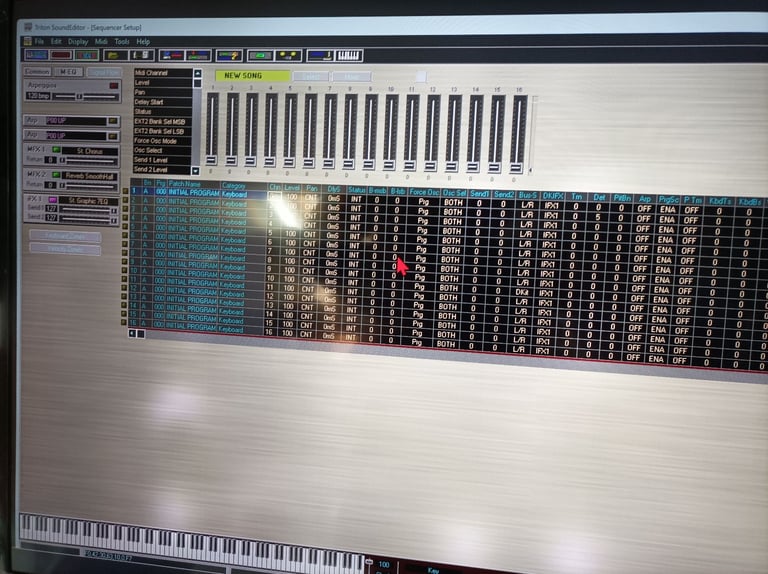Screen dimensions: 768x574
Task: Click the two yellow dots toolbar icon
Action: 288,55
